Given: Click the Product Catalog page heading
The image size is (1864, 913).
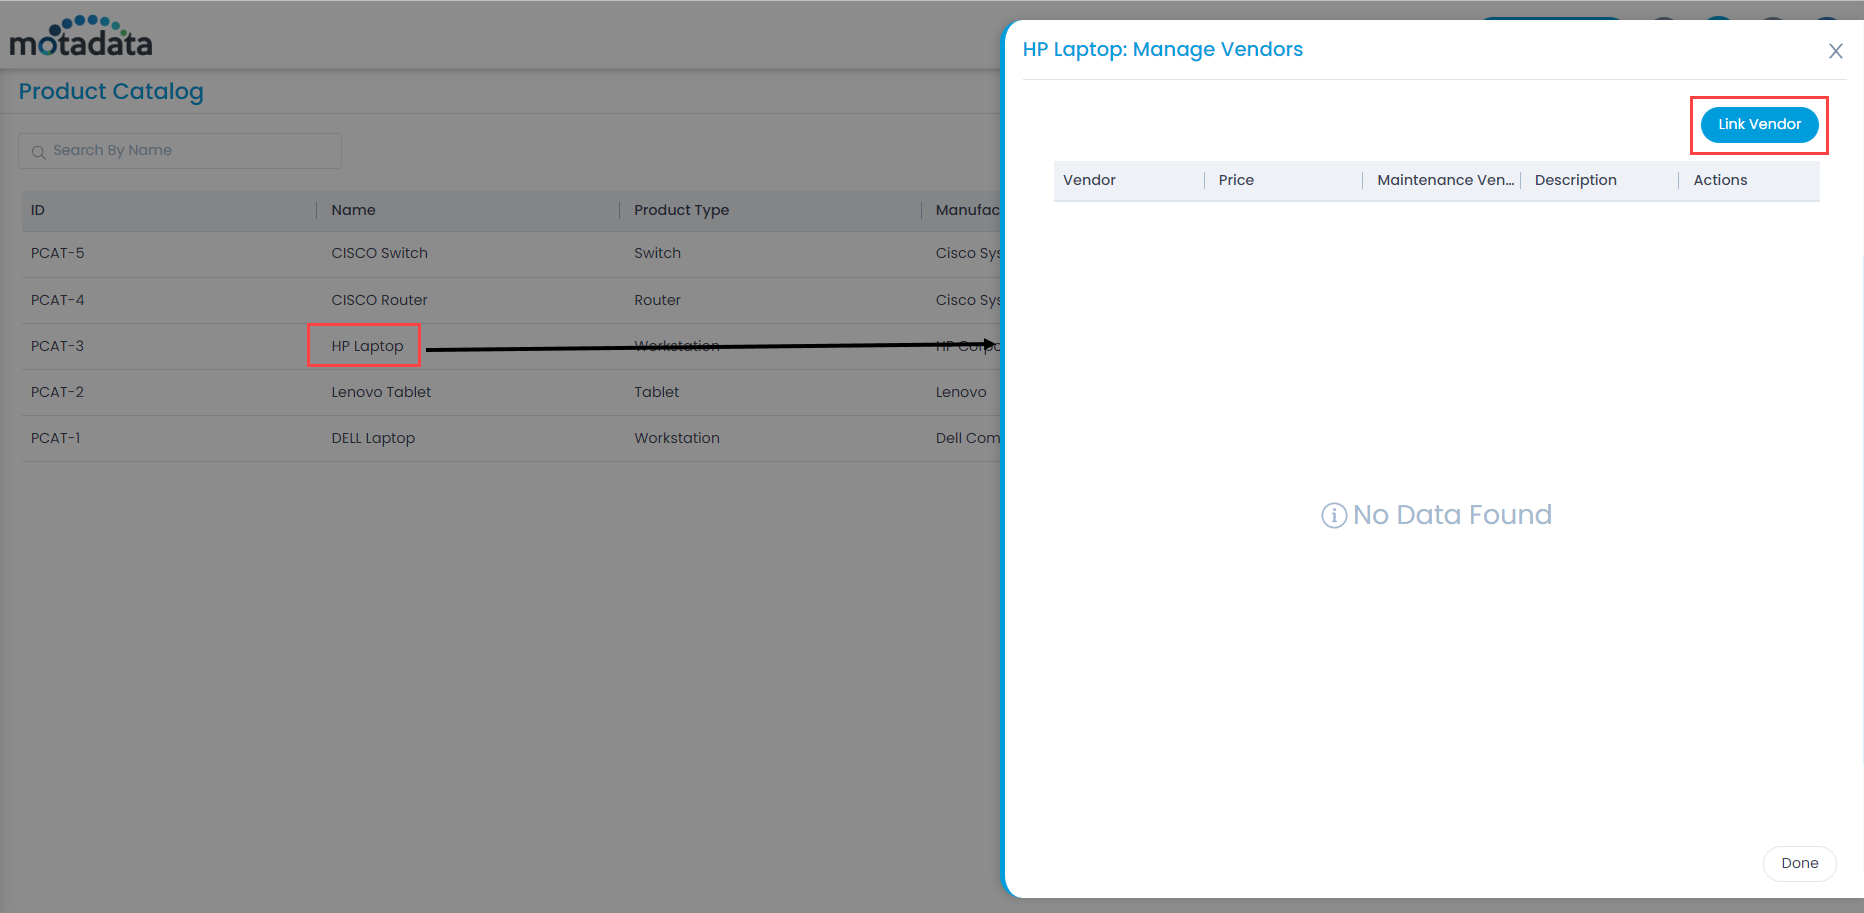Looking at the screenshot, I should (x=111, y=91).
